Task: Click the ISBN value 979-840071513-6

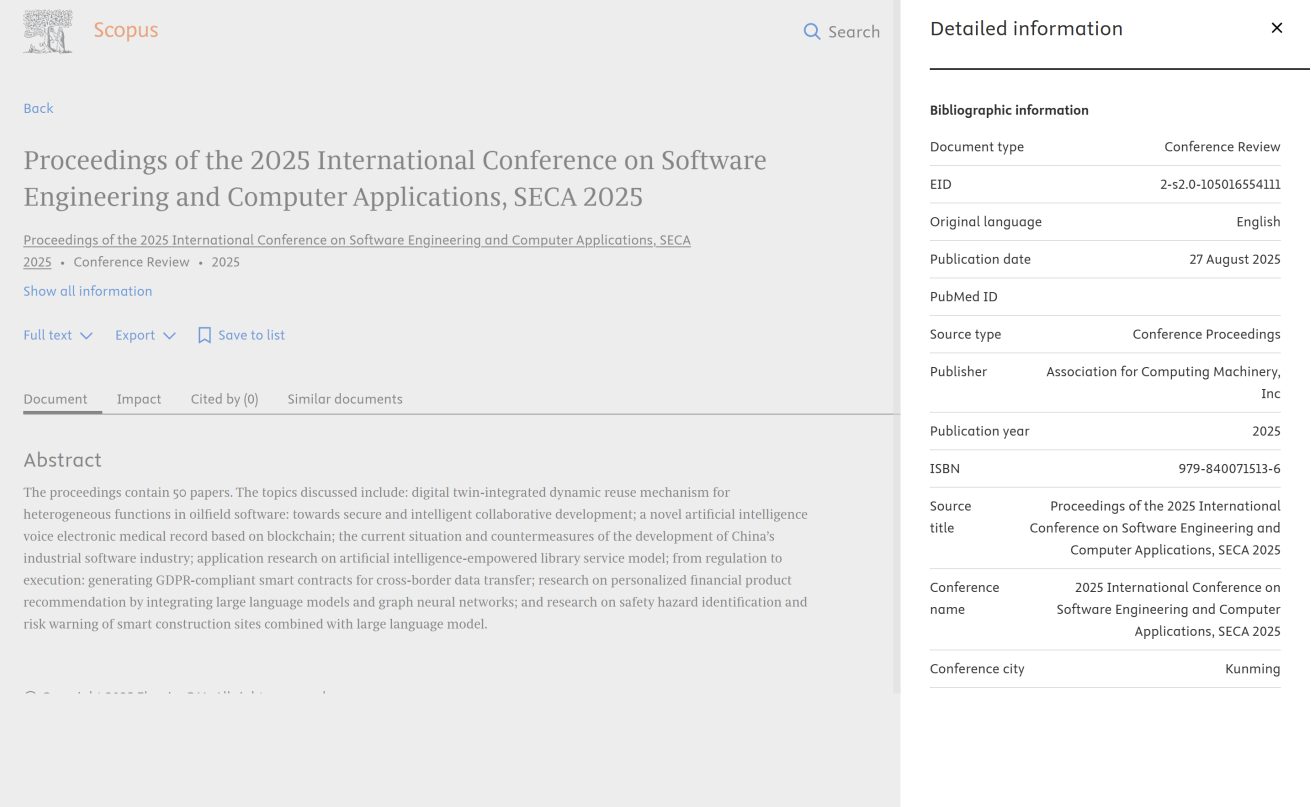Action: pos(1229,468)
